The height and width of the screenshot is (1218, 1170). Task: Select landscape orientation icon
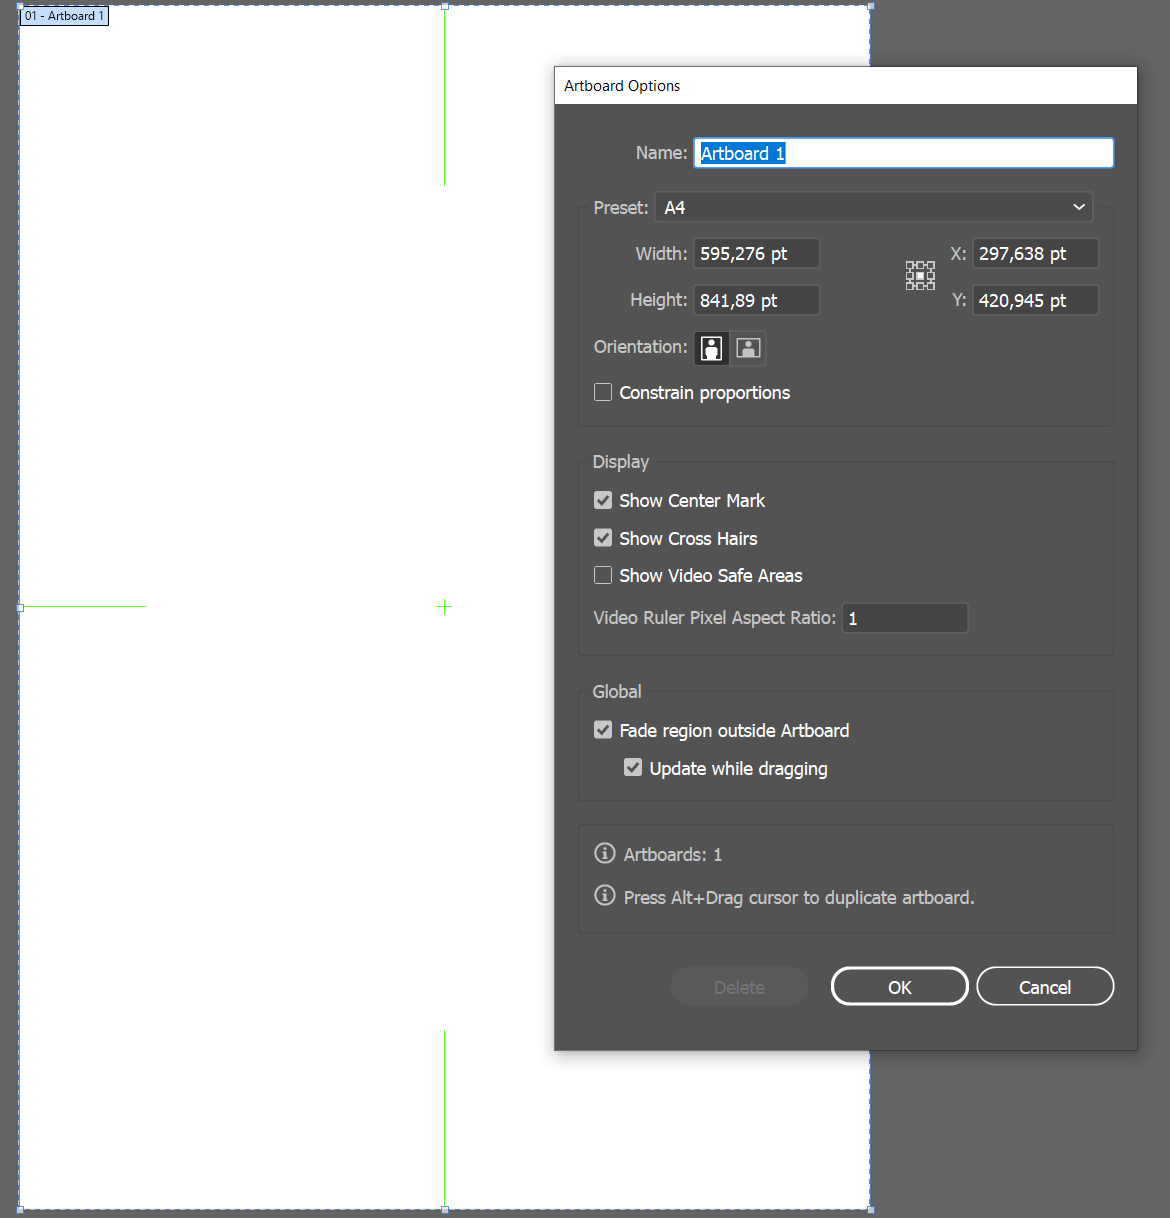click(747, 348)
